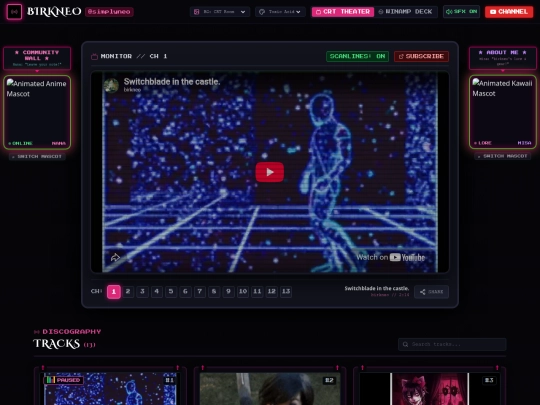The image size is (540, 405).
Task: Toggle Scanlines ON button
Action: 357,56
